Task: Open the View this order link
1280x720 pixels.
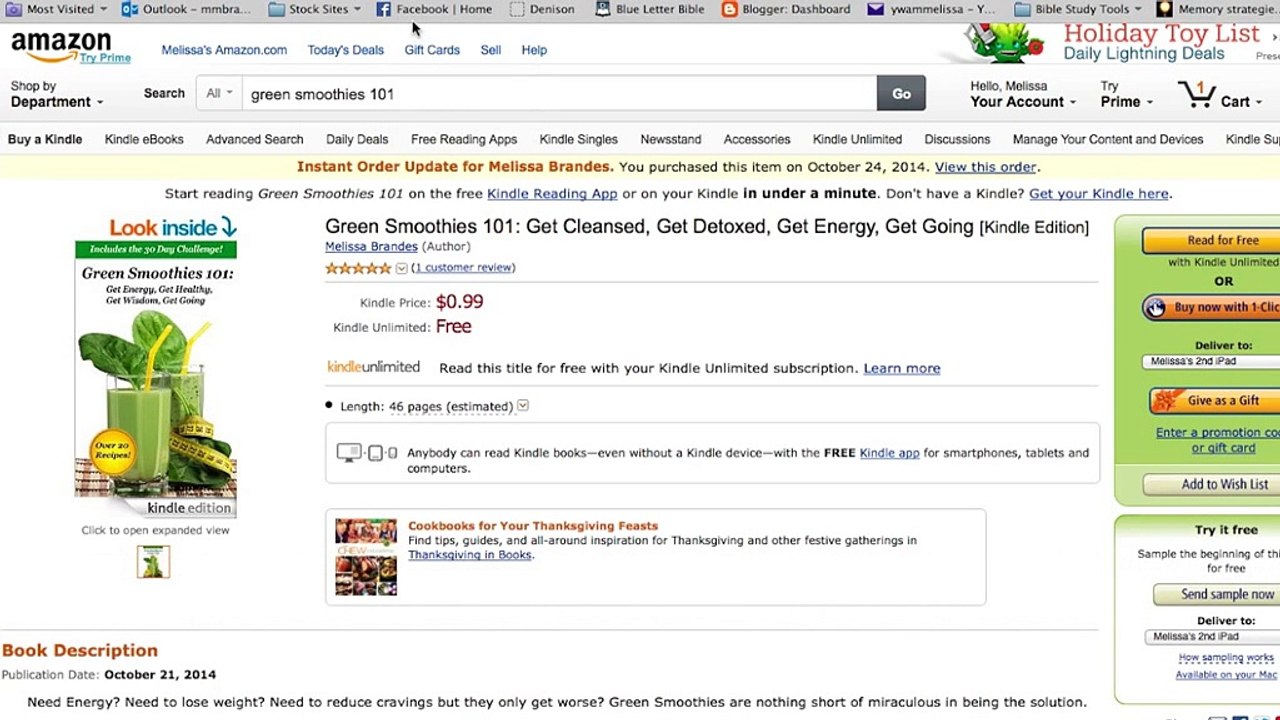Action: [x=985, y=167]
